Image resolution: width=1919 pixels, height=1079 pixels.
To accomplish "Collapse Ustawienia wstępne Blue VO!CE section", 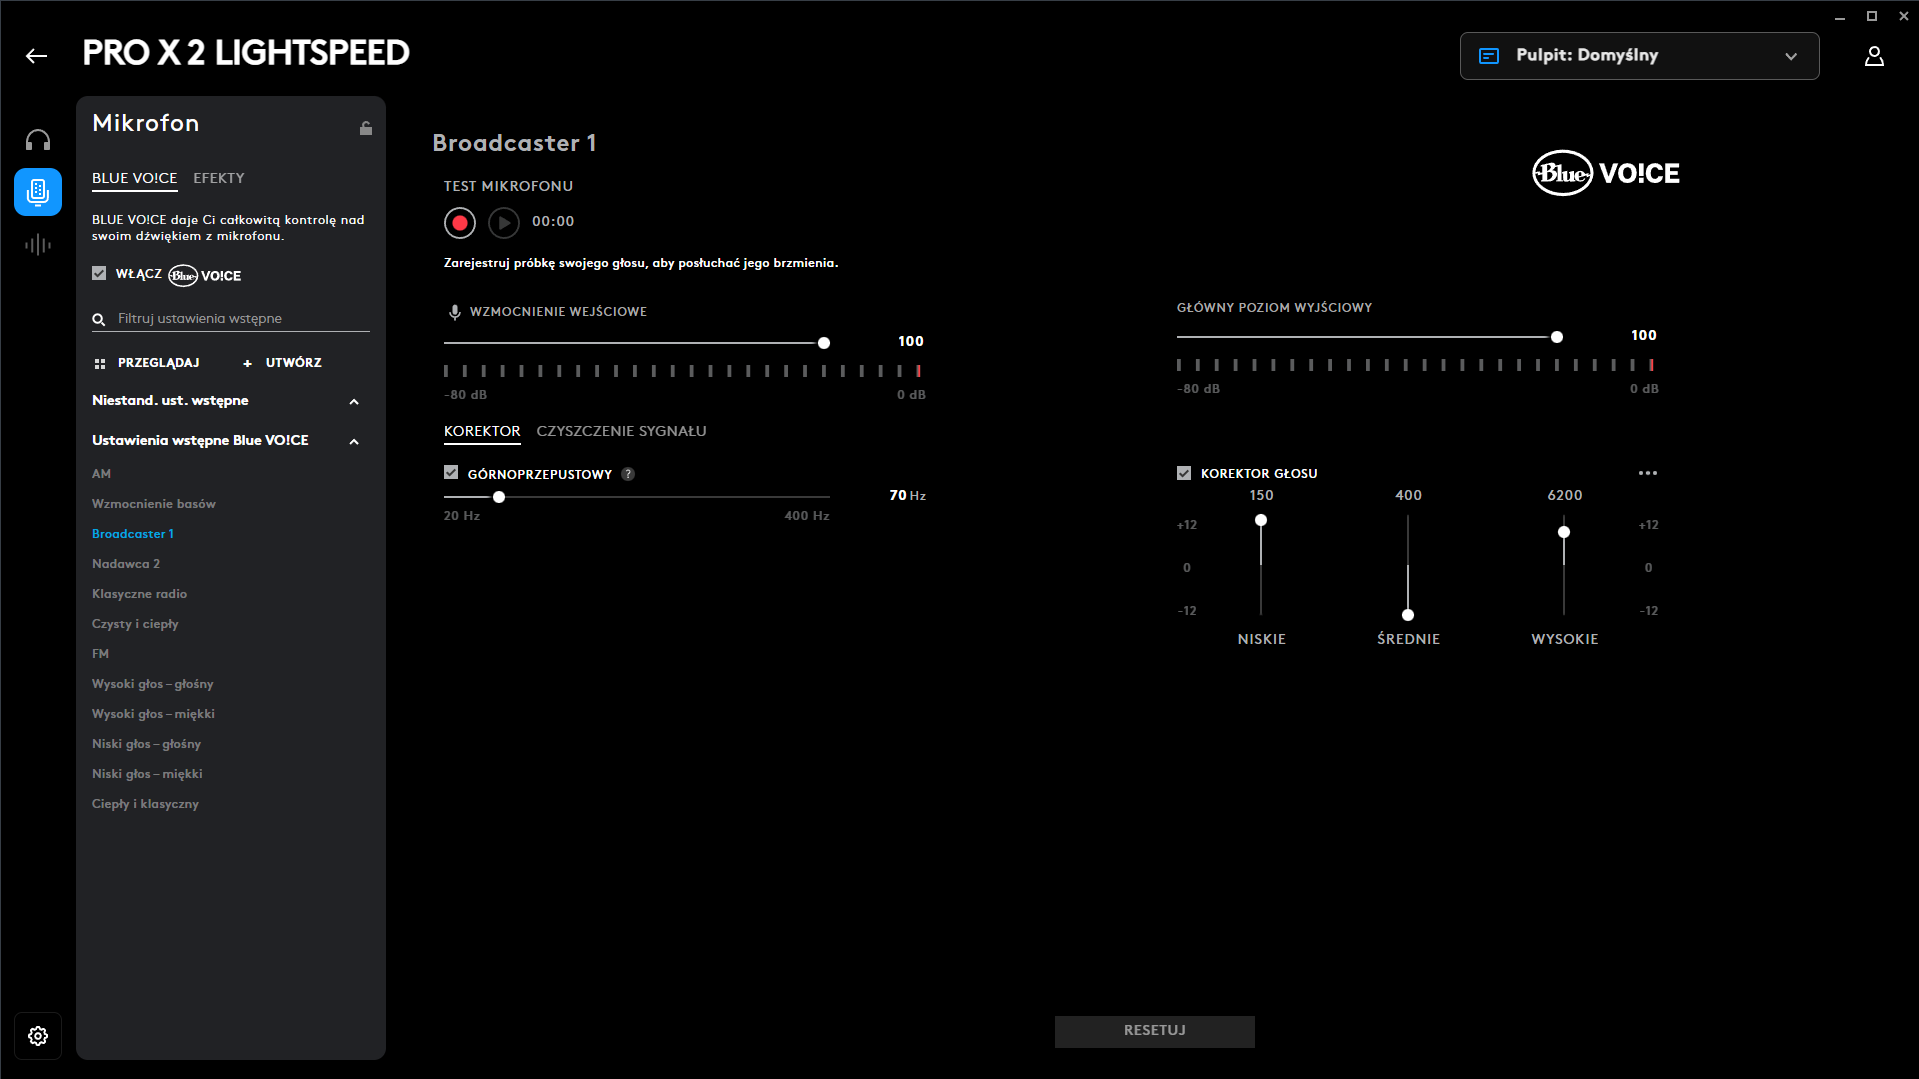I will point(354,442).
